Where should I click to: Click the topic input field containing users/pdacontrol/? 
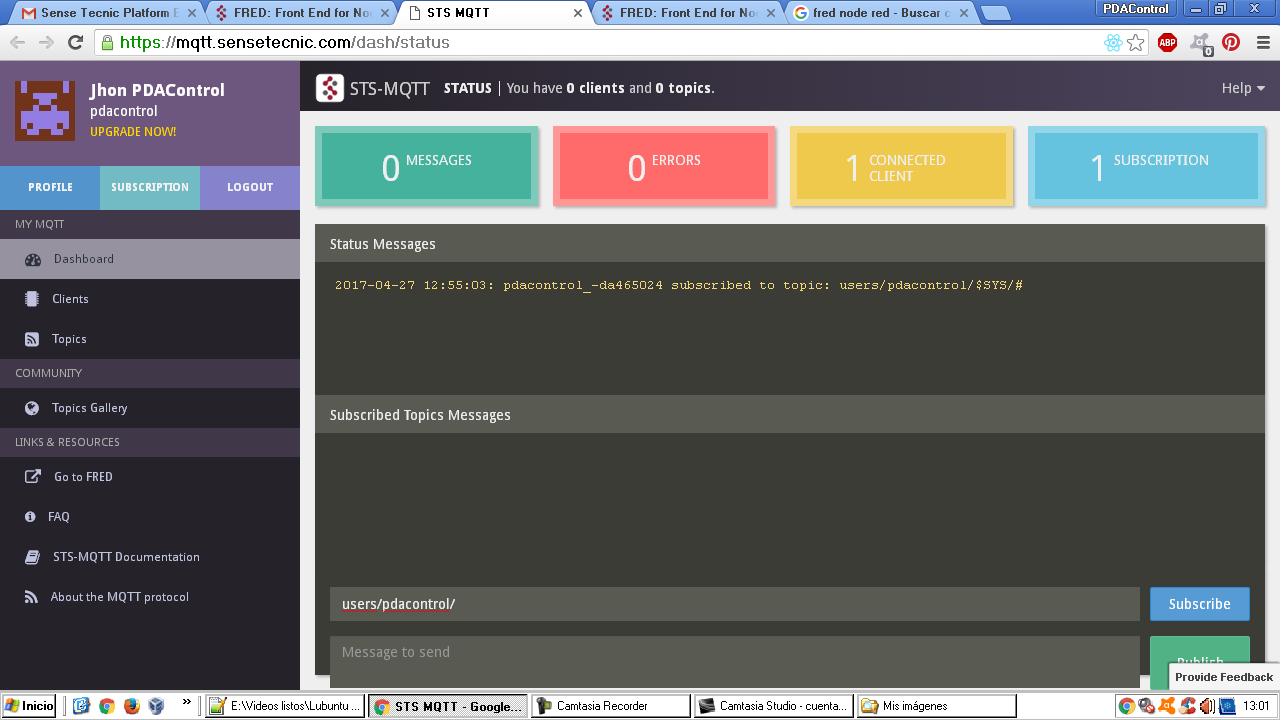(x=735, y=604)
